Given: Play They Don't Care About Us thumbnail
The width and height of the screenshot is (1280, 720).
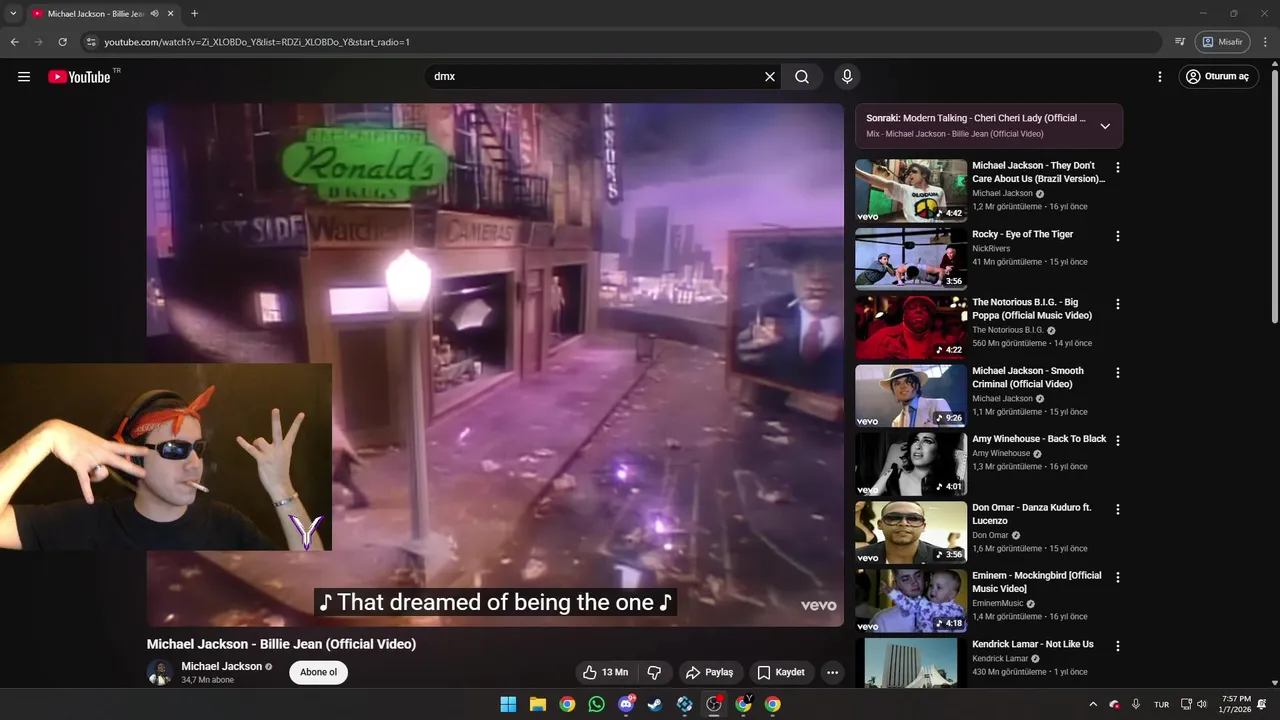Looking at the screenshot, I should point(911,191).
